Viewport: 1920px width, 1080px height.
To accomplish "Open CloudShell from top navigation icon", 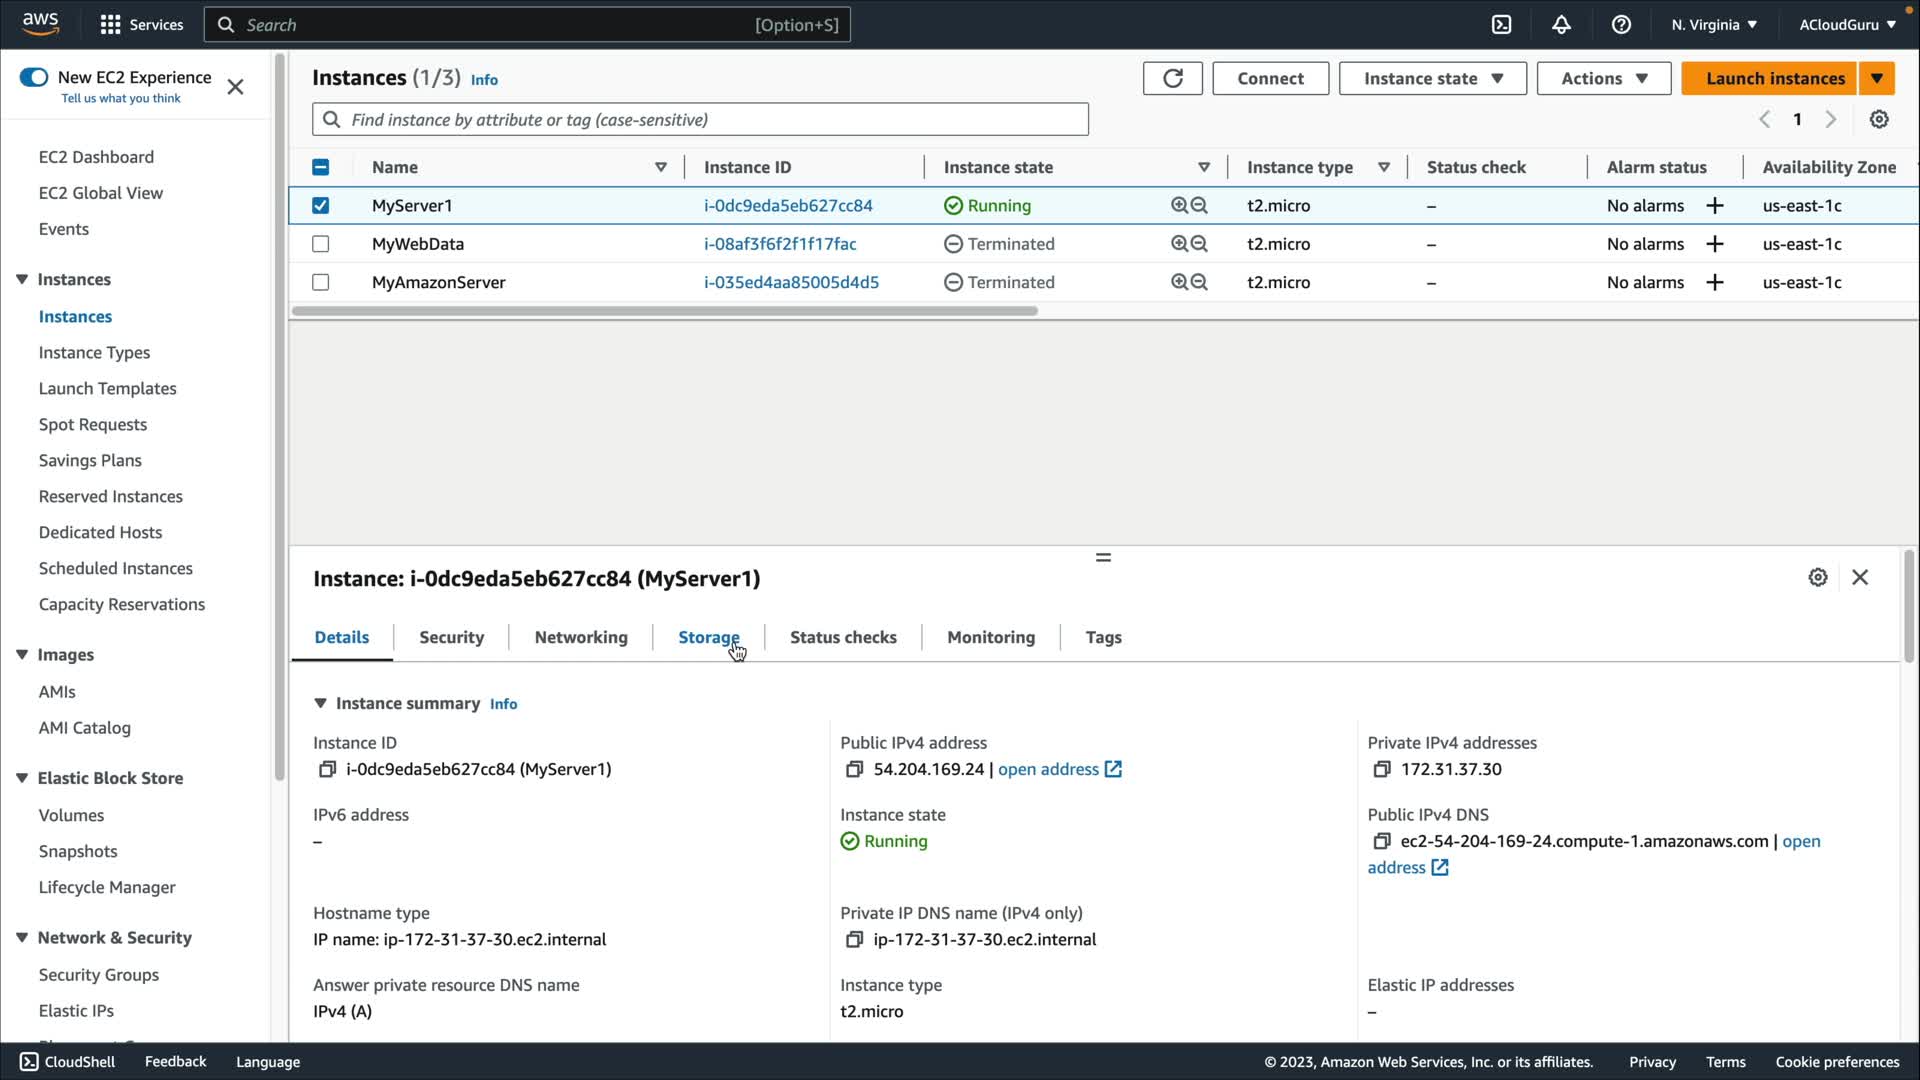I will (x=1501, y=25).
